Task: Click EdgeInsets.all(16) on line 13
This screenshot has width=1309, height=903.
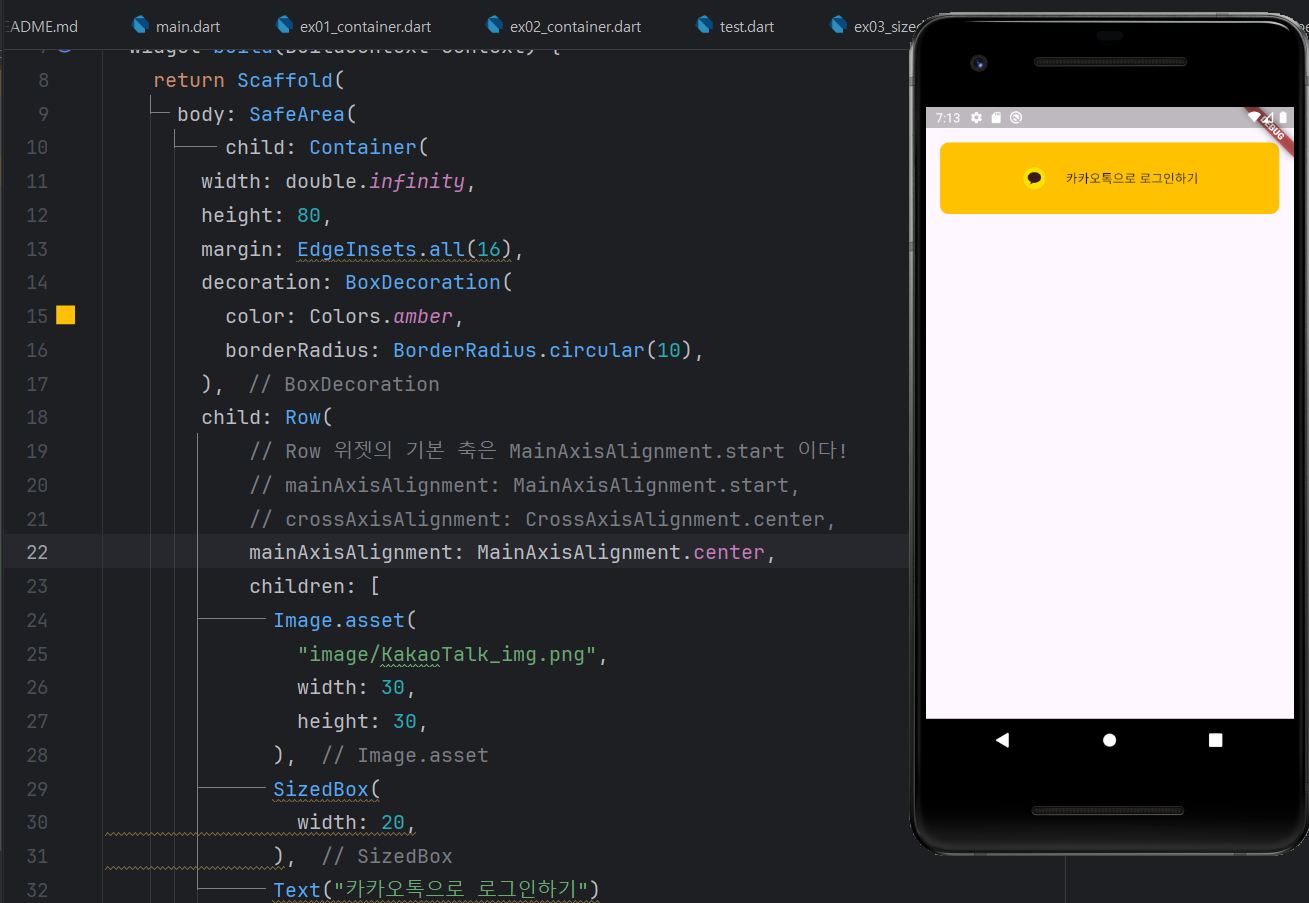Action: (405, 249)
